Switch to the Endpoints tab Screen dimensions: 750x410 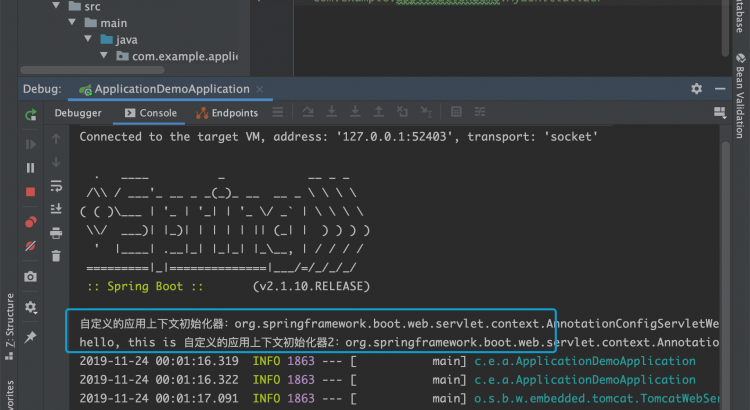coord(227,113)
